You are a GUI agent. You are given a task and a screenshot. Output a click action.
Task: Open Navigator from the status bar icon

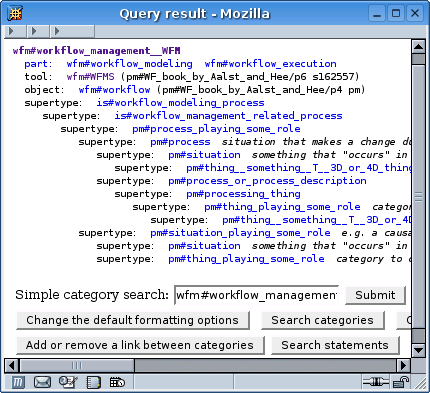[18, 382]
